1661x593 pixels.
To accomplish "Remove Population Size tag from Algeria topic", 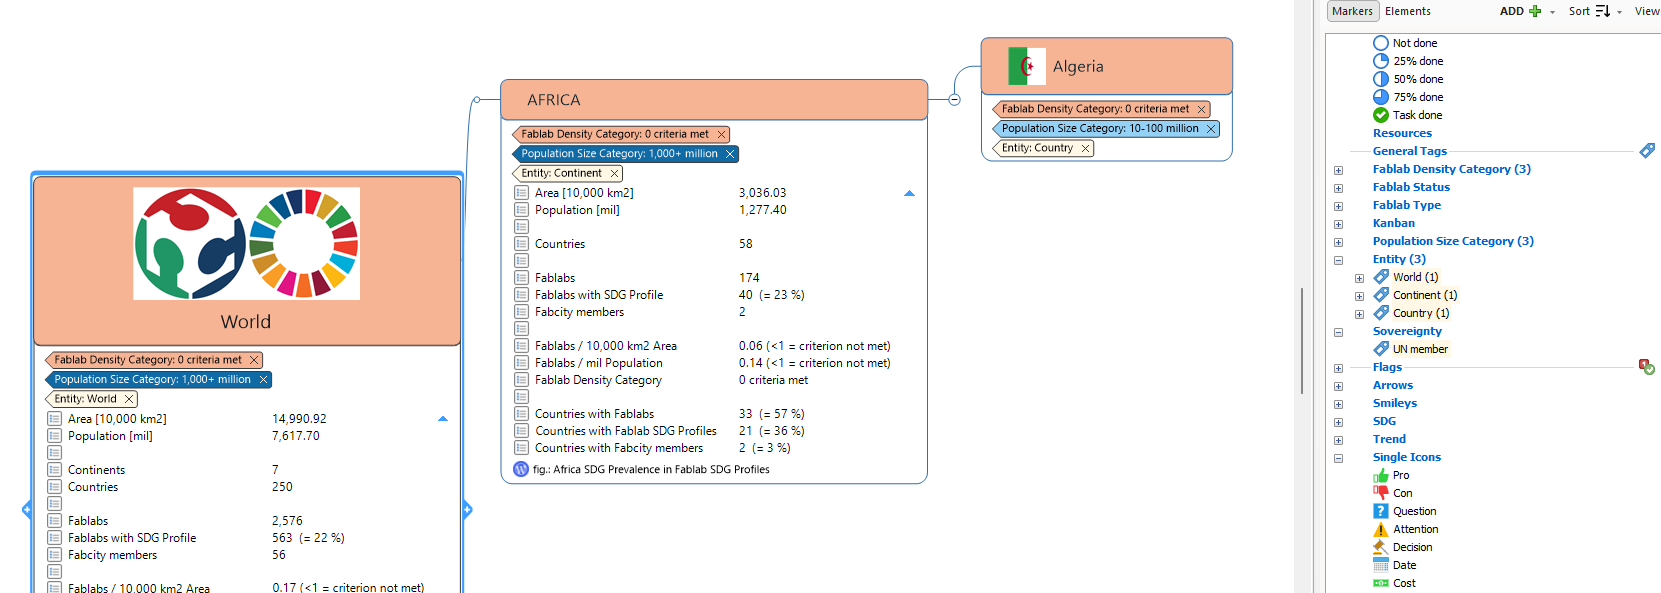I will 1210,129.
